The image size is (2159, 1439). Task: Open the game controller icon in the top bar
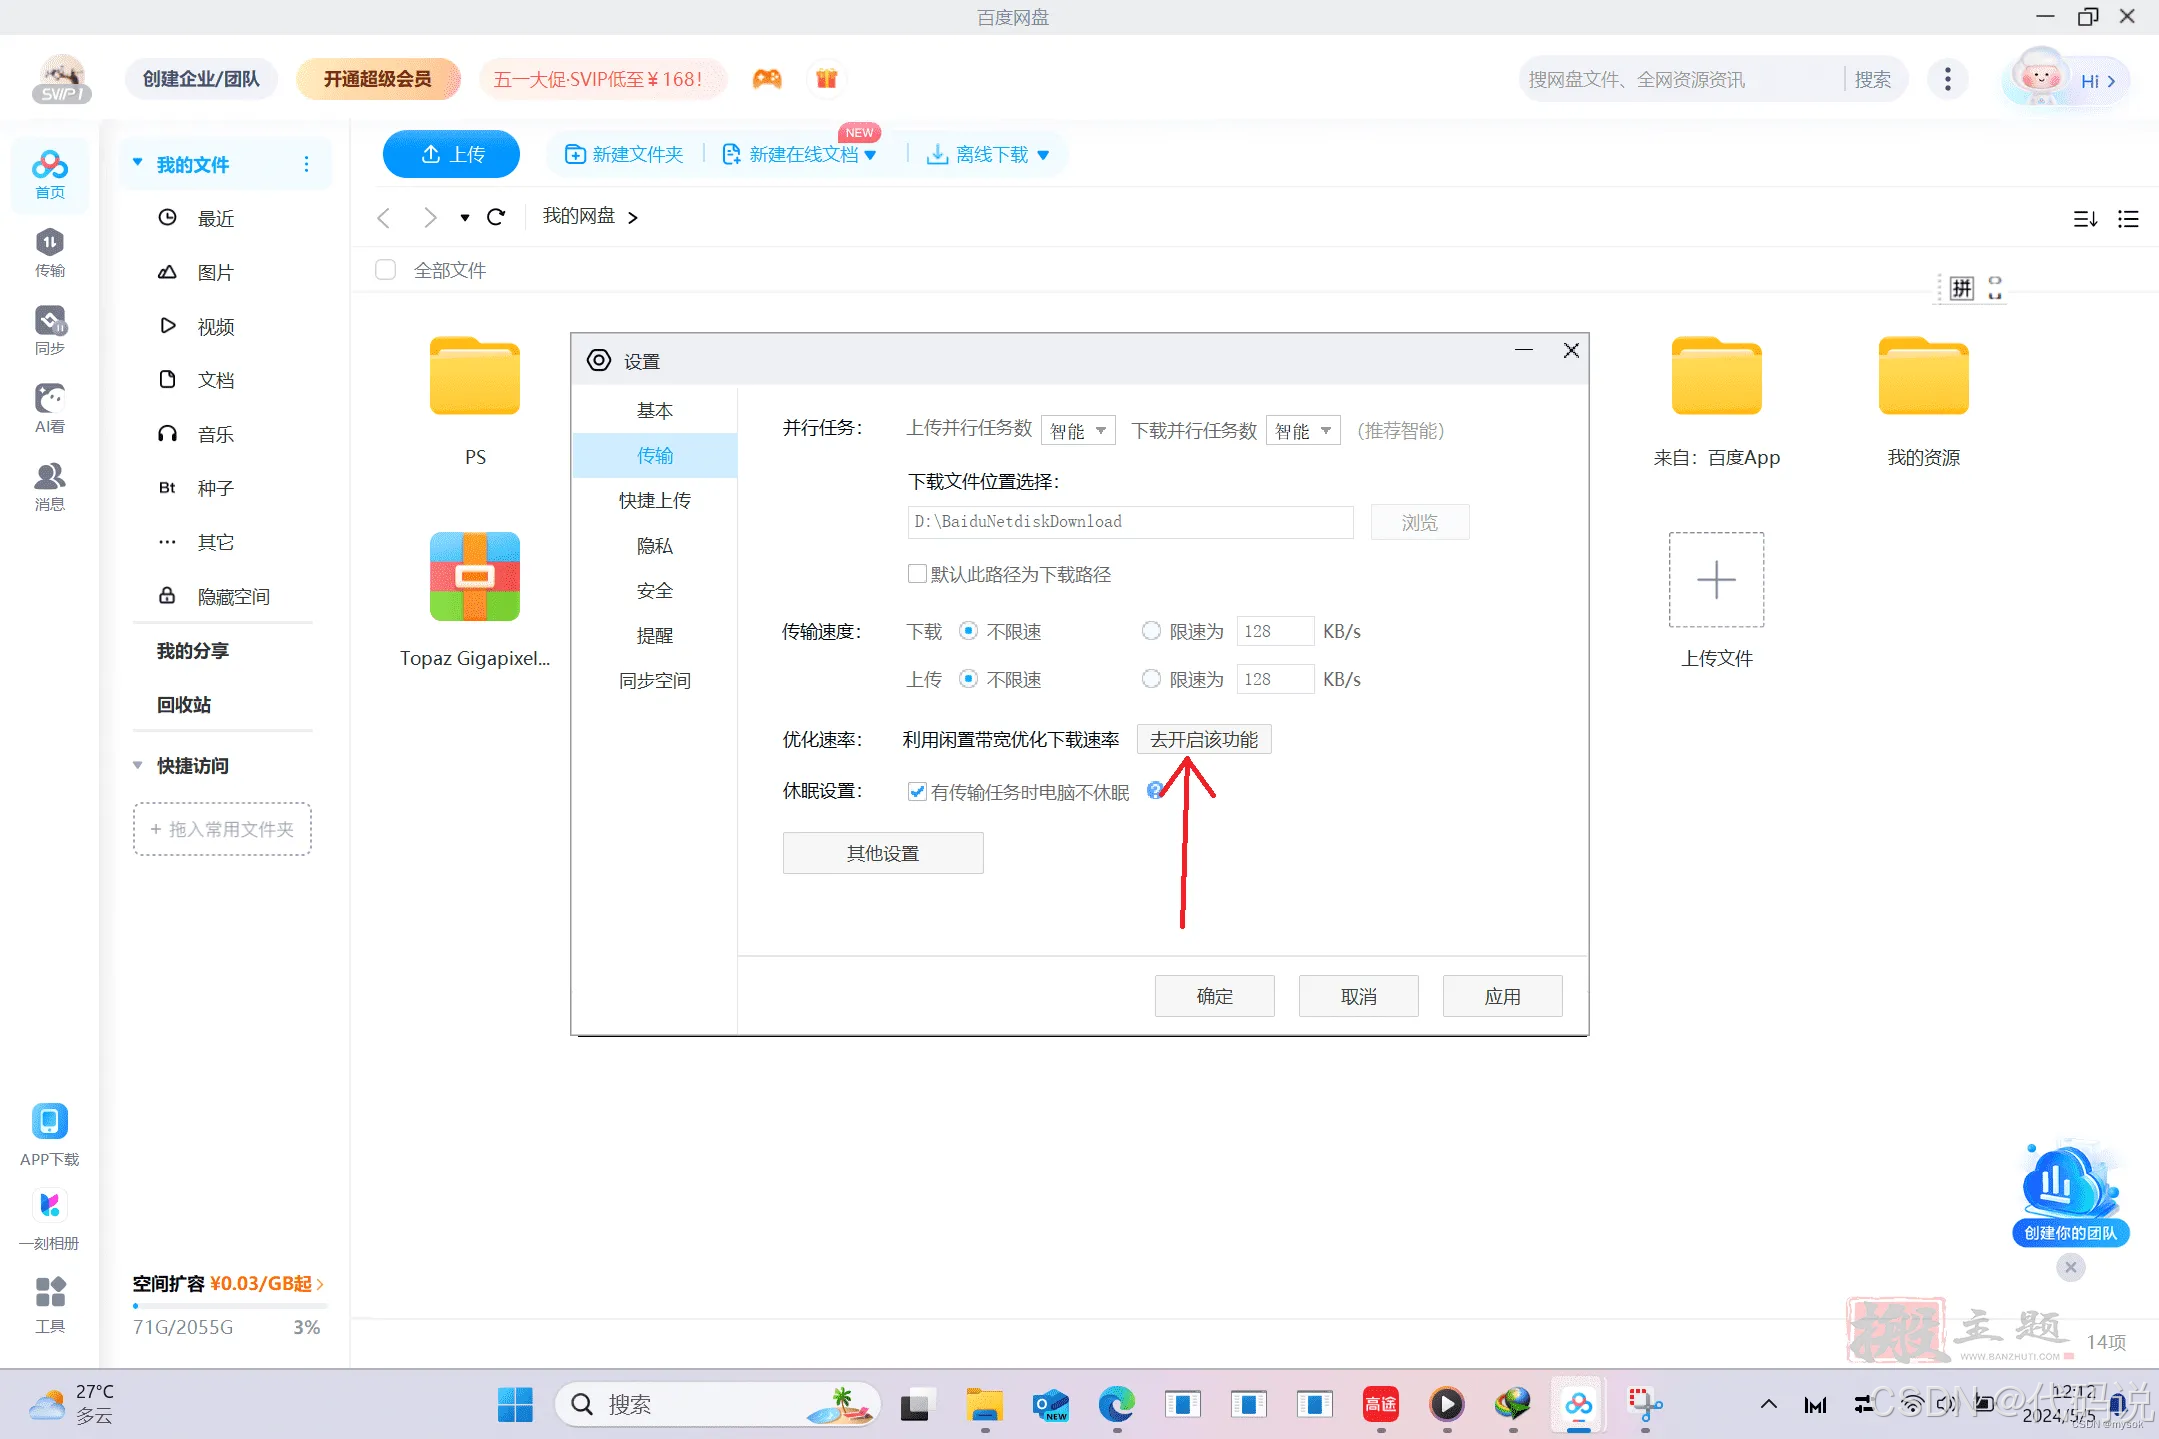(767, 79)
